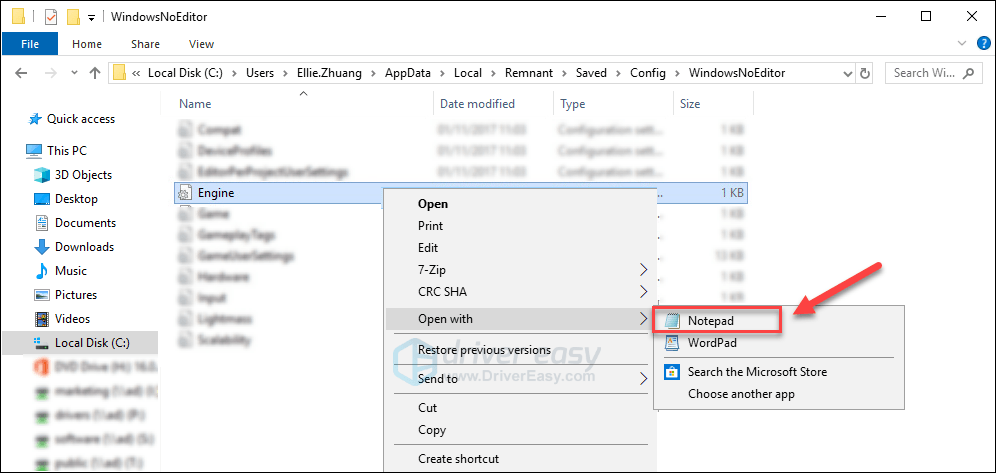Click the Properties quick access icon
996x473 pixels.
pyautogui.click(x=51, y=17)
